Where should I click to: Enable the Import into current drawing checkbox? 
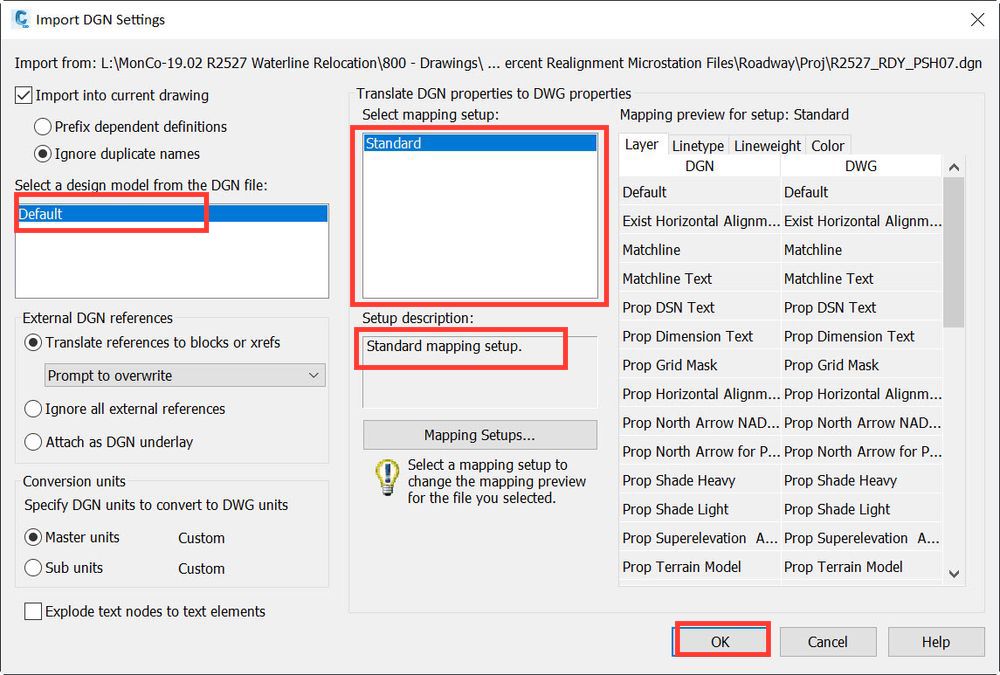(x=21, y=95)
